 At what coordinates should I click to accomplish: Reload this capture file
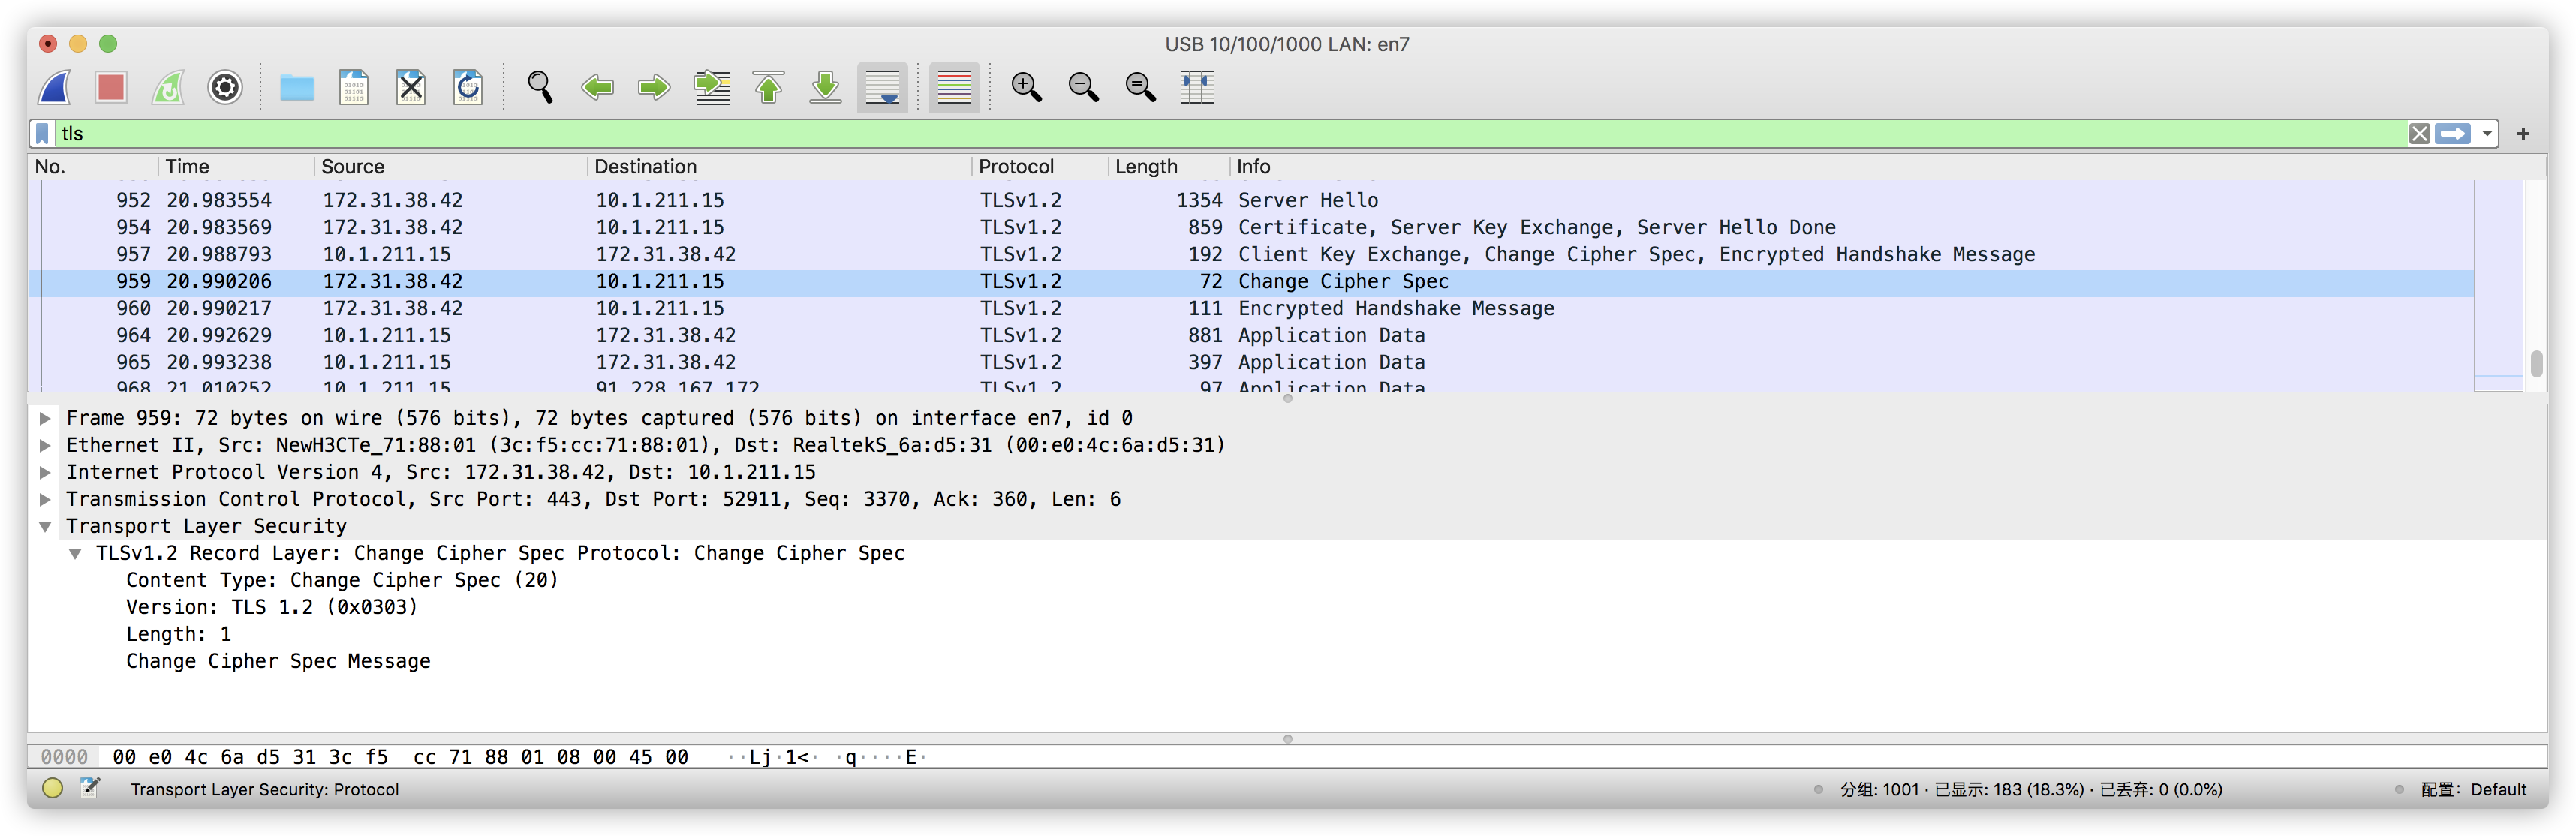click(x=467, y=88)
